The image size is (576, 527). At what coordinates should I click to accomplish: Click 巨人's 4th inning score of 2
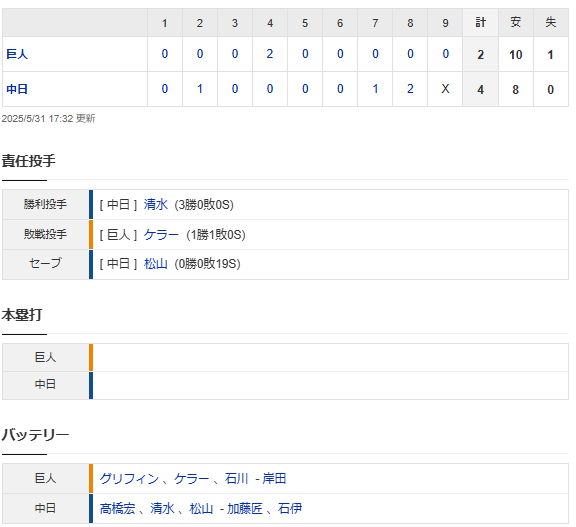(270, 54)
